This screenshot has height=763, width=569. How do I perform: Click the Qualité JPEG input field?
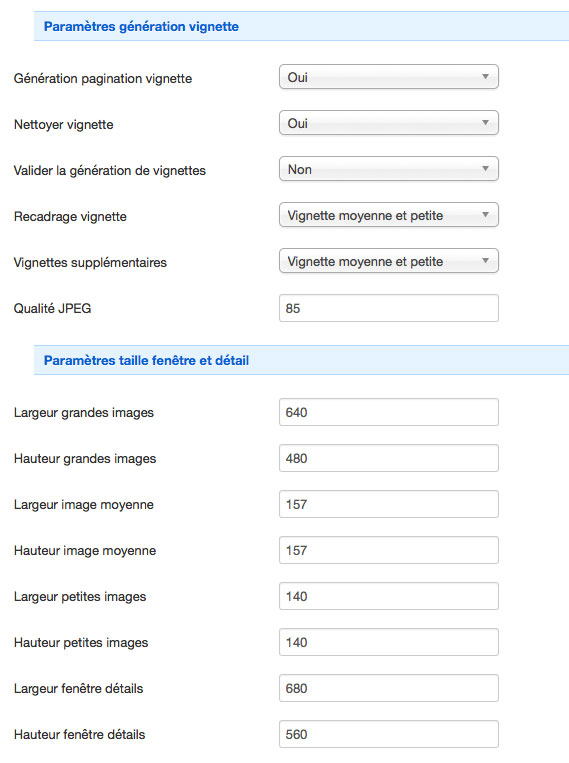(388, 308)
